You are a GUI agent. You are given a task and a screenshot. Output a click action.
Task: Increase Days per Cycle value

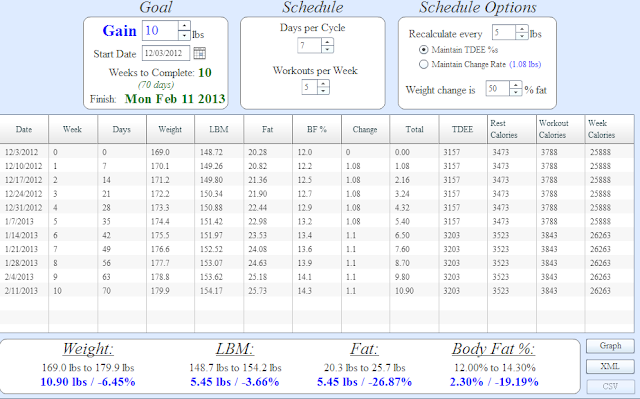click(x=327, y=41)
